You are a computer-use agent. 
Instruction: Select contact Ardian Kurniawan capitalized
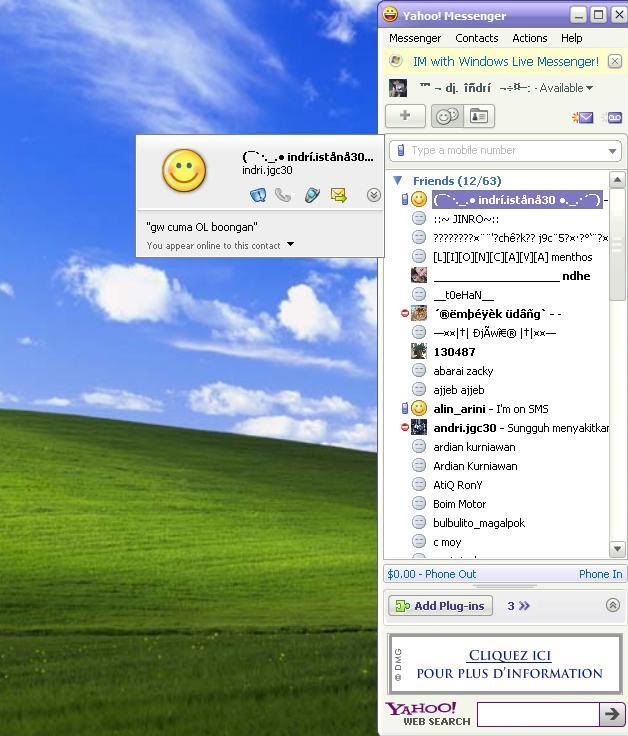click(x=475, y=466)
